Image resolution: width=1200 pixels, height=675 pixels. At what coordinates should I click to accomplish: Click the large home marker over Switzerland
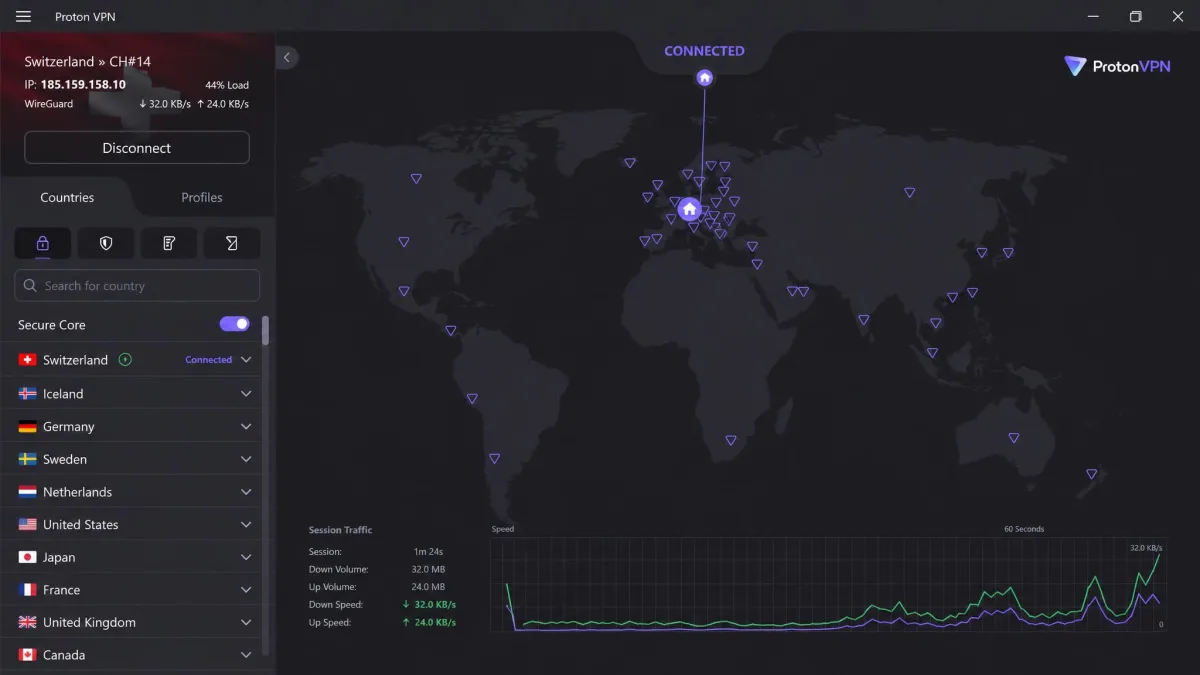coord(689,210)
